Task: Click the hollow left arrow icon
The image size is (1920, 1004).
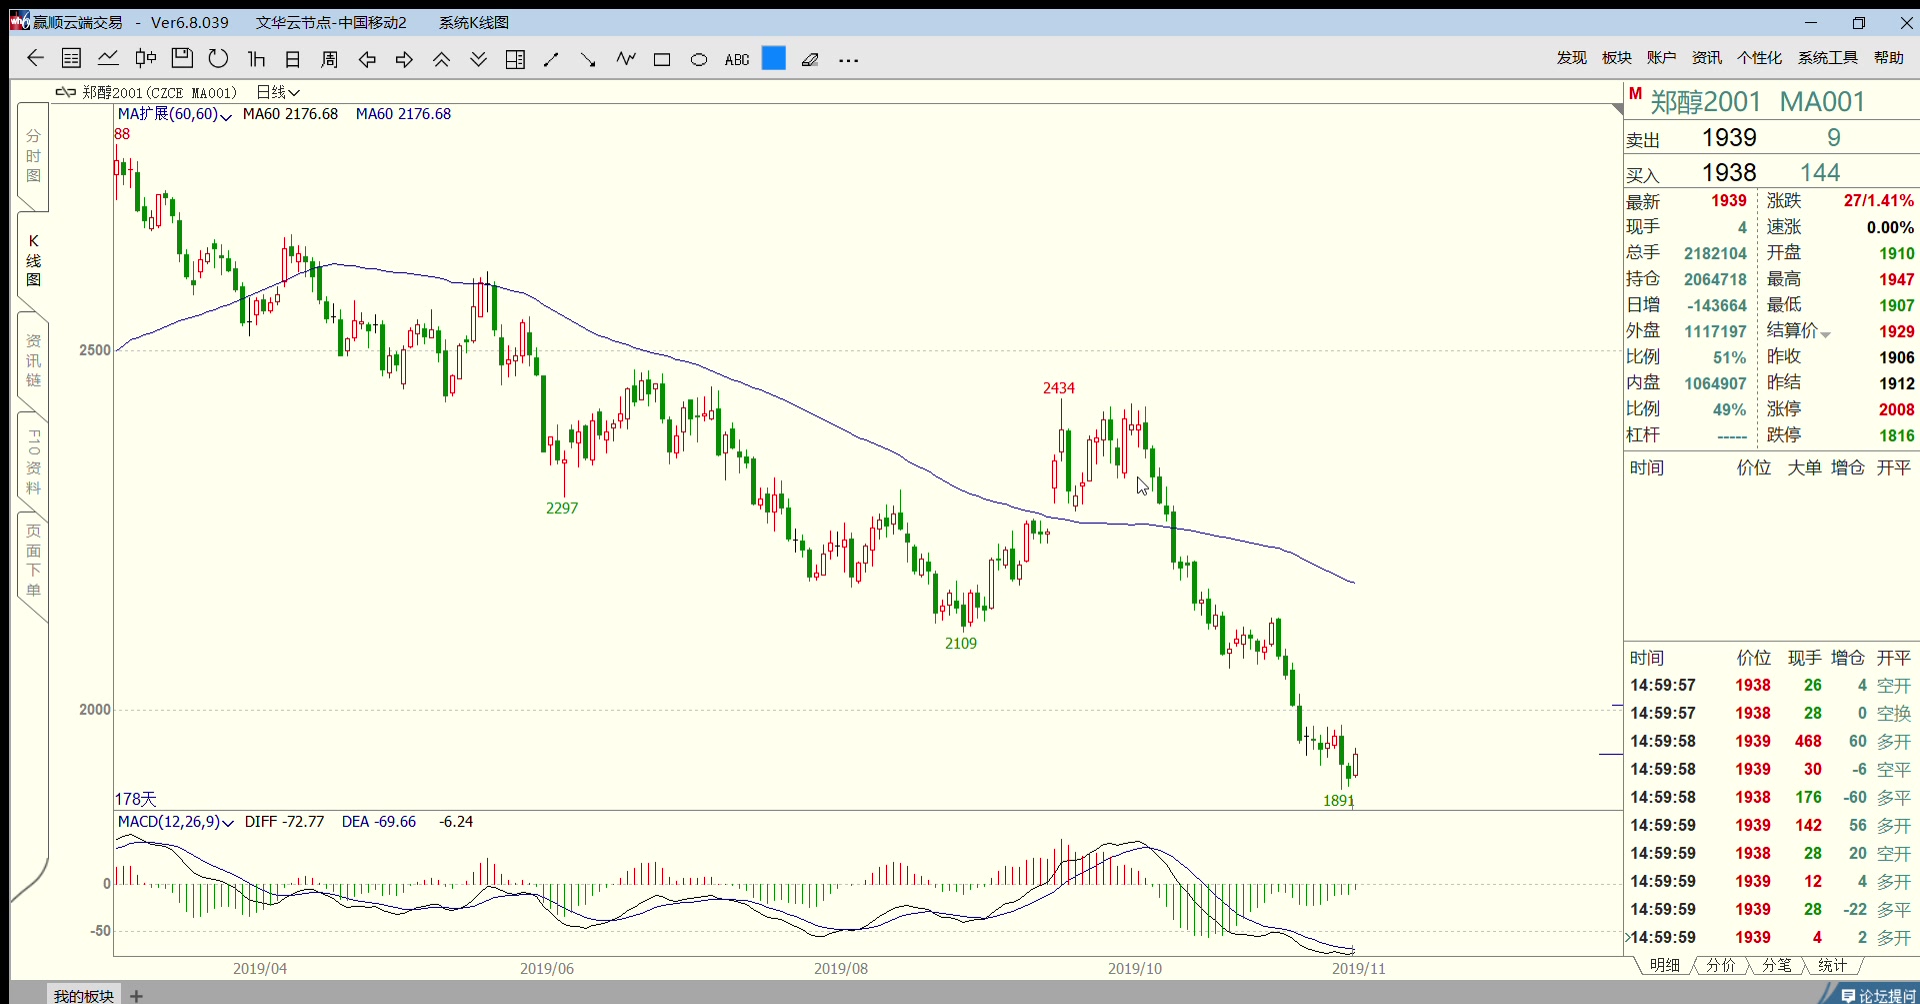Action: point(367,59)
